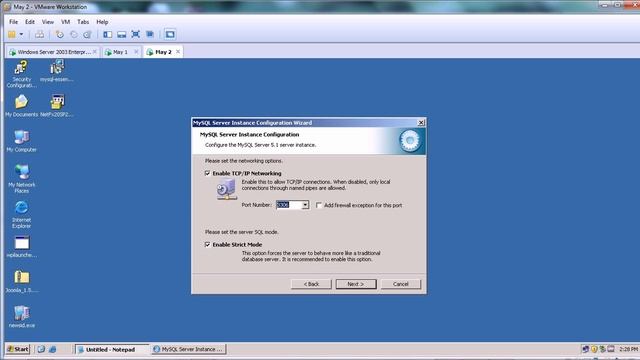Uncheck Enable TCP/IP Networking checkbox
The width and height of the screenshot is (640, 360).
point(207,173)
